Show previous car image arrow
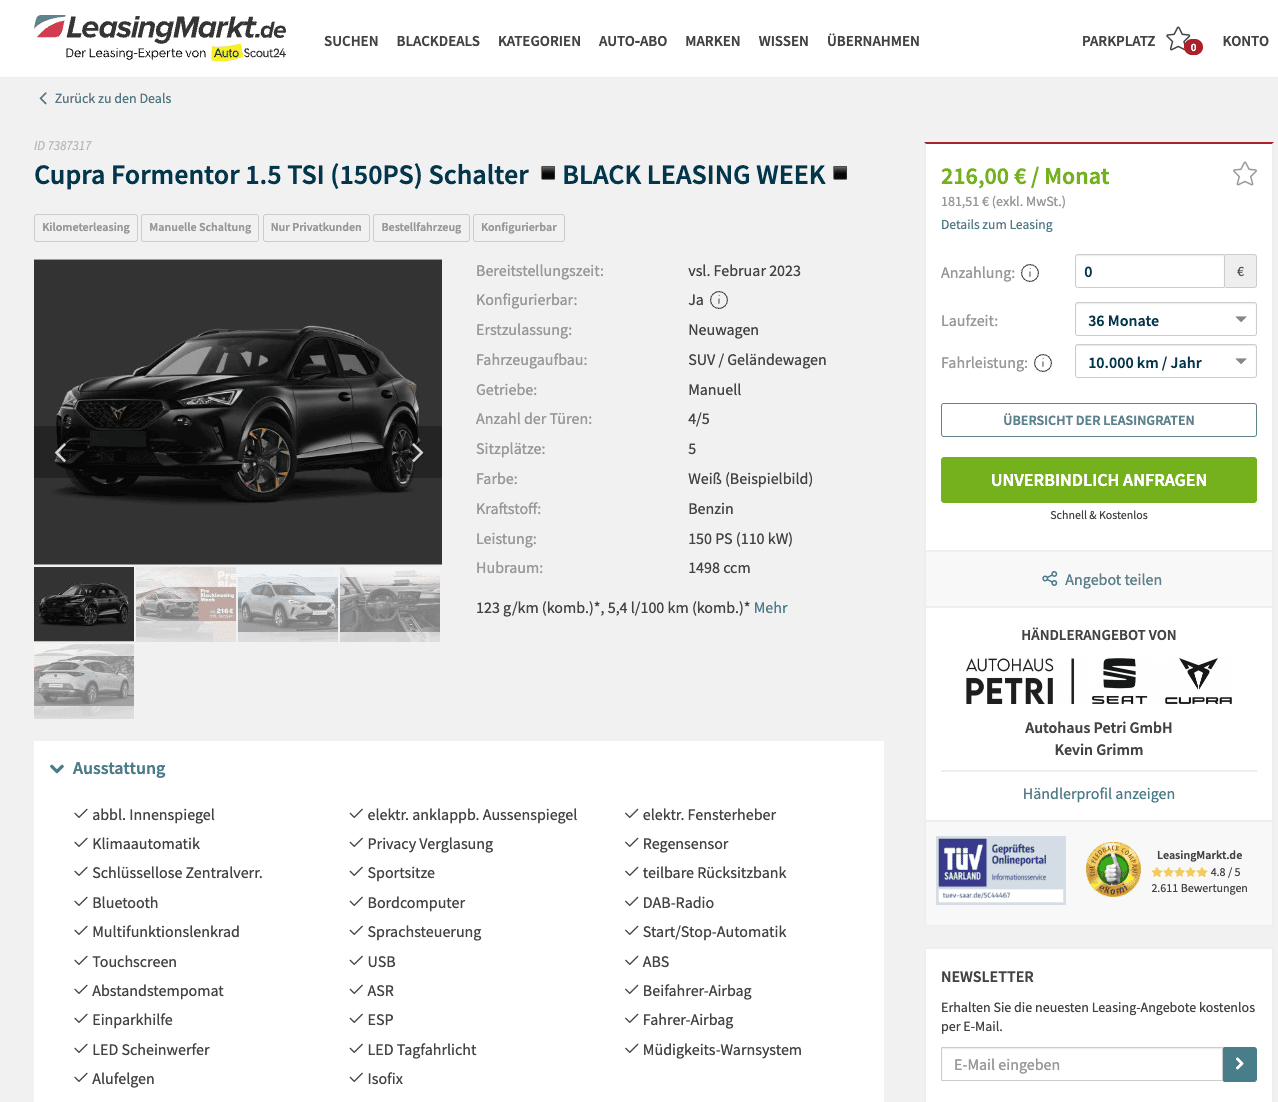 pos(60,452)
